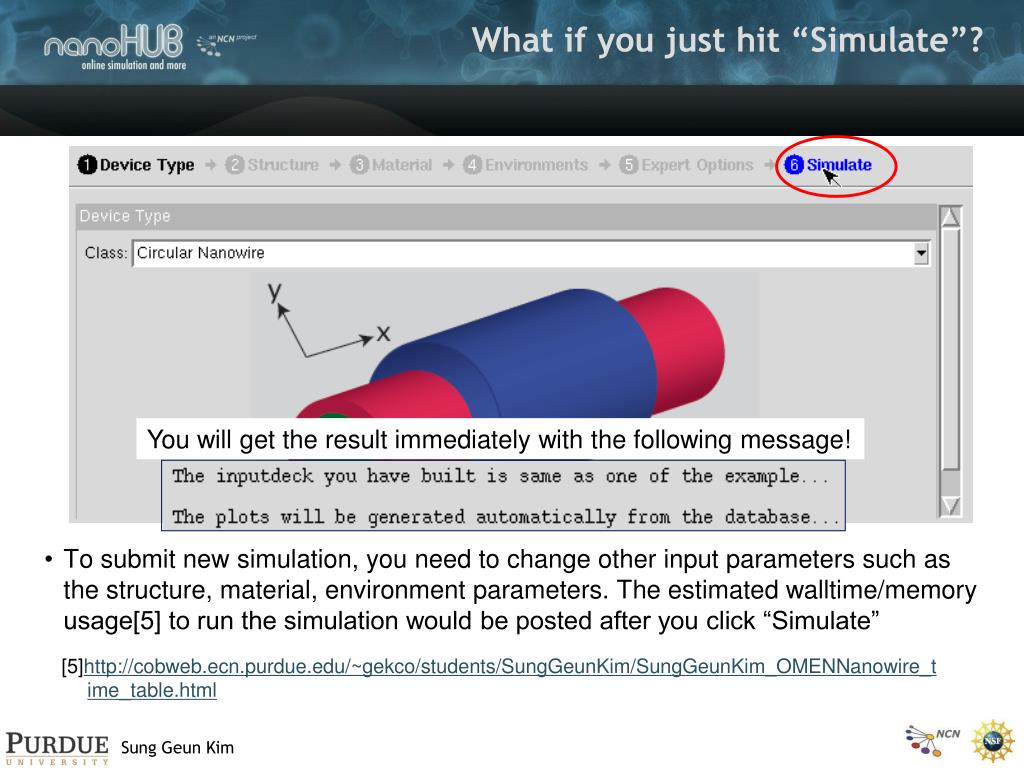Click the vertical scrollbar track
The height and width of the screenshot is (768, 1024).
point(950,362)
